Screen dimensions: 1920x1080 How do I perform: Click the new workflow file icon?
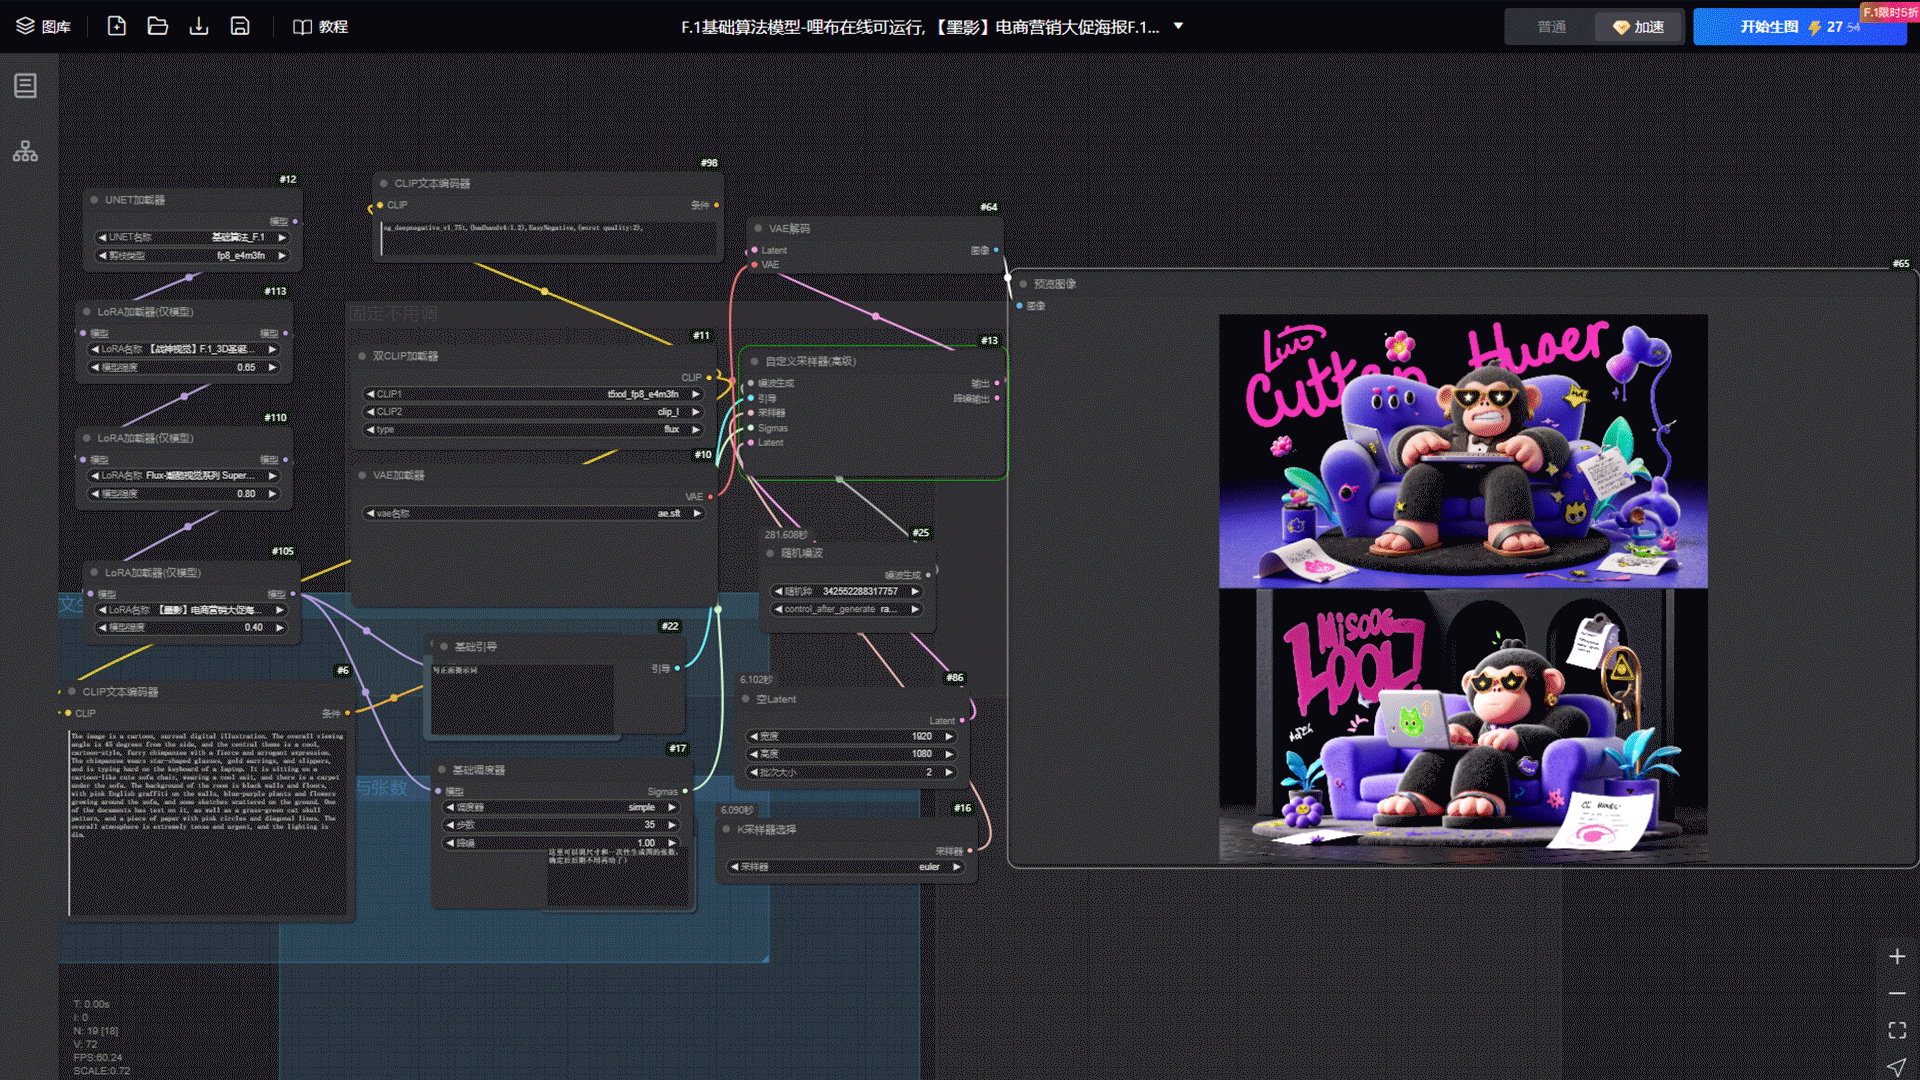click(117, 26)
